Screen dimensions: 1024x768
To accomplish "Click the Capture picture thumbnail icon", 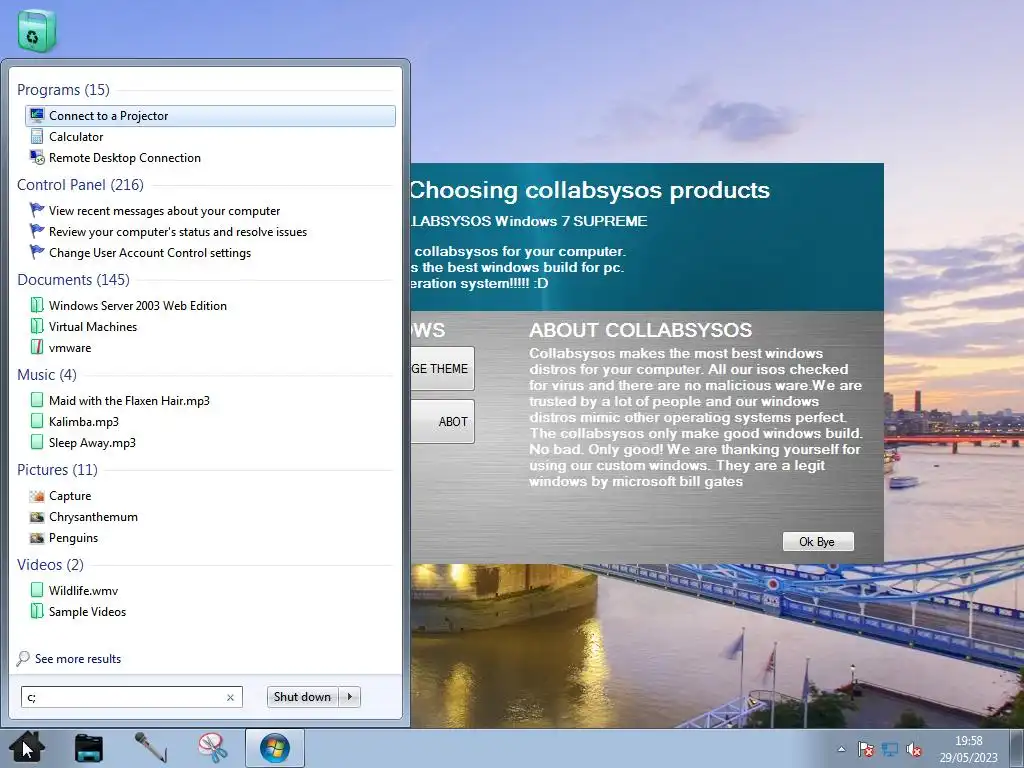I will coord(37,496).
